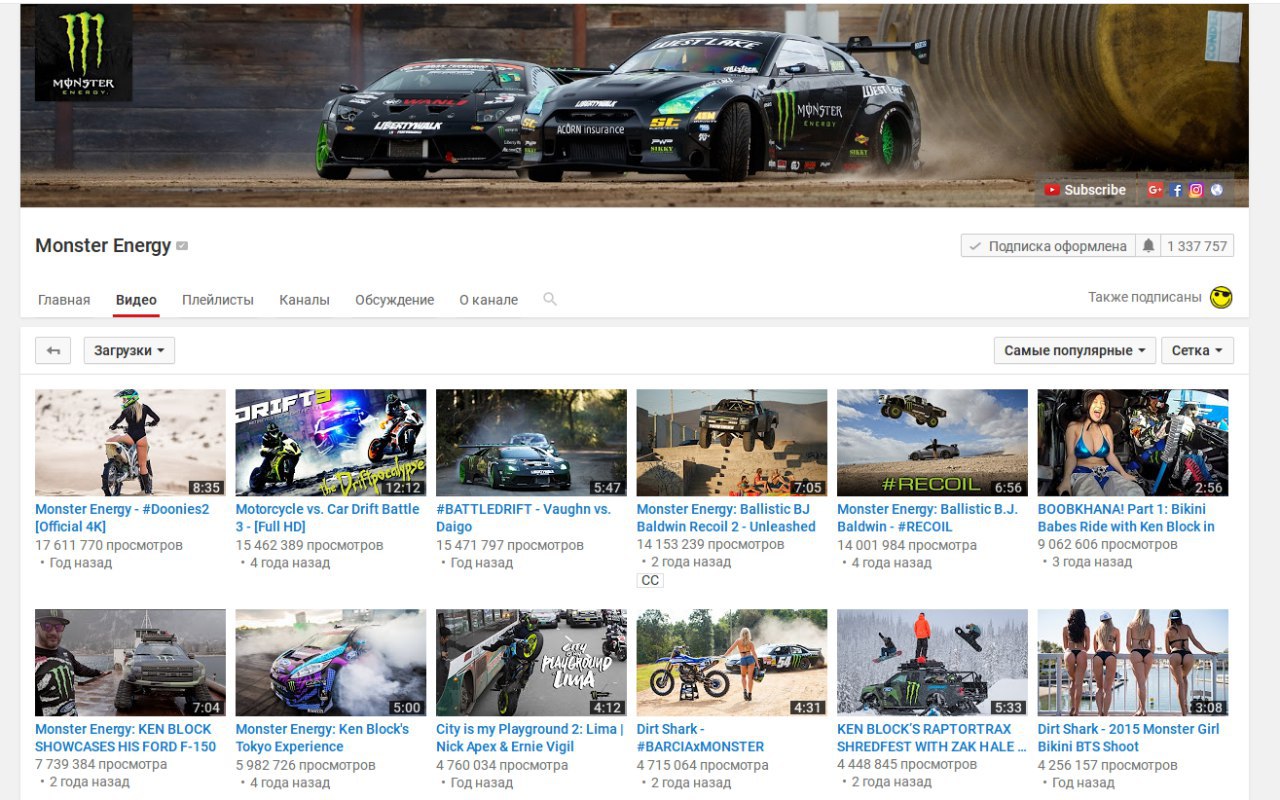Click title Ballistic BJ Baldwin Recoil 2 - Unleashed

point(726,518)
